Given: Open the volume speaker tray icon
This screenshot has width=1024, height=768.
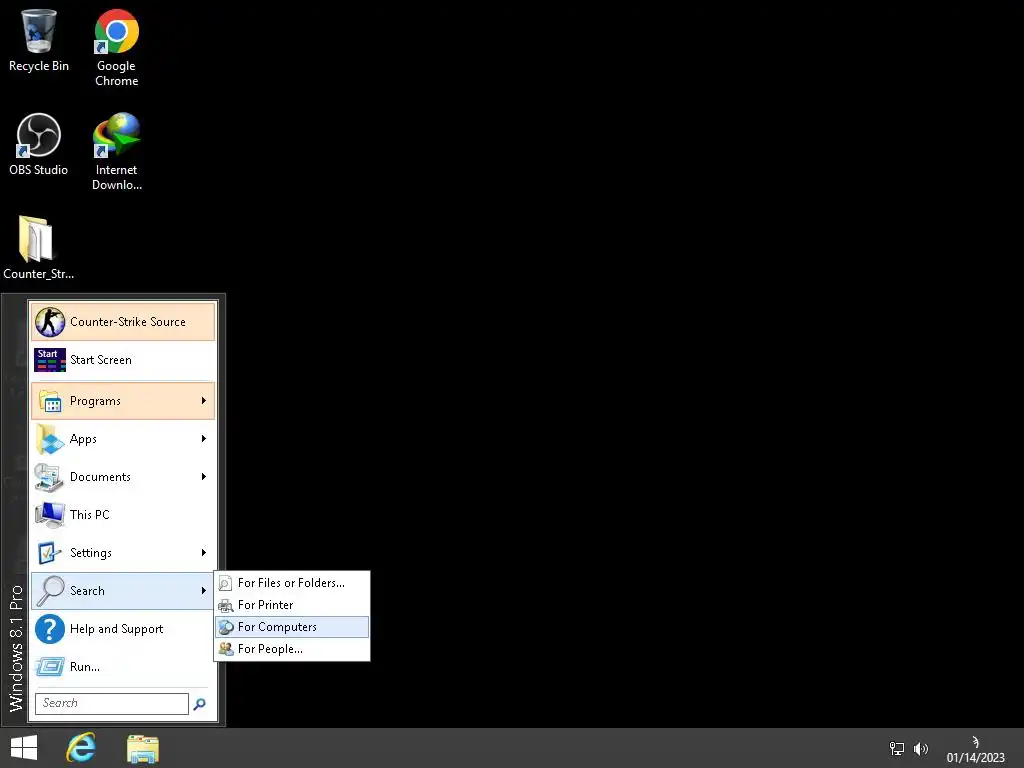Looking at the screenshot, I should (x=921, y=748).
